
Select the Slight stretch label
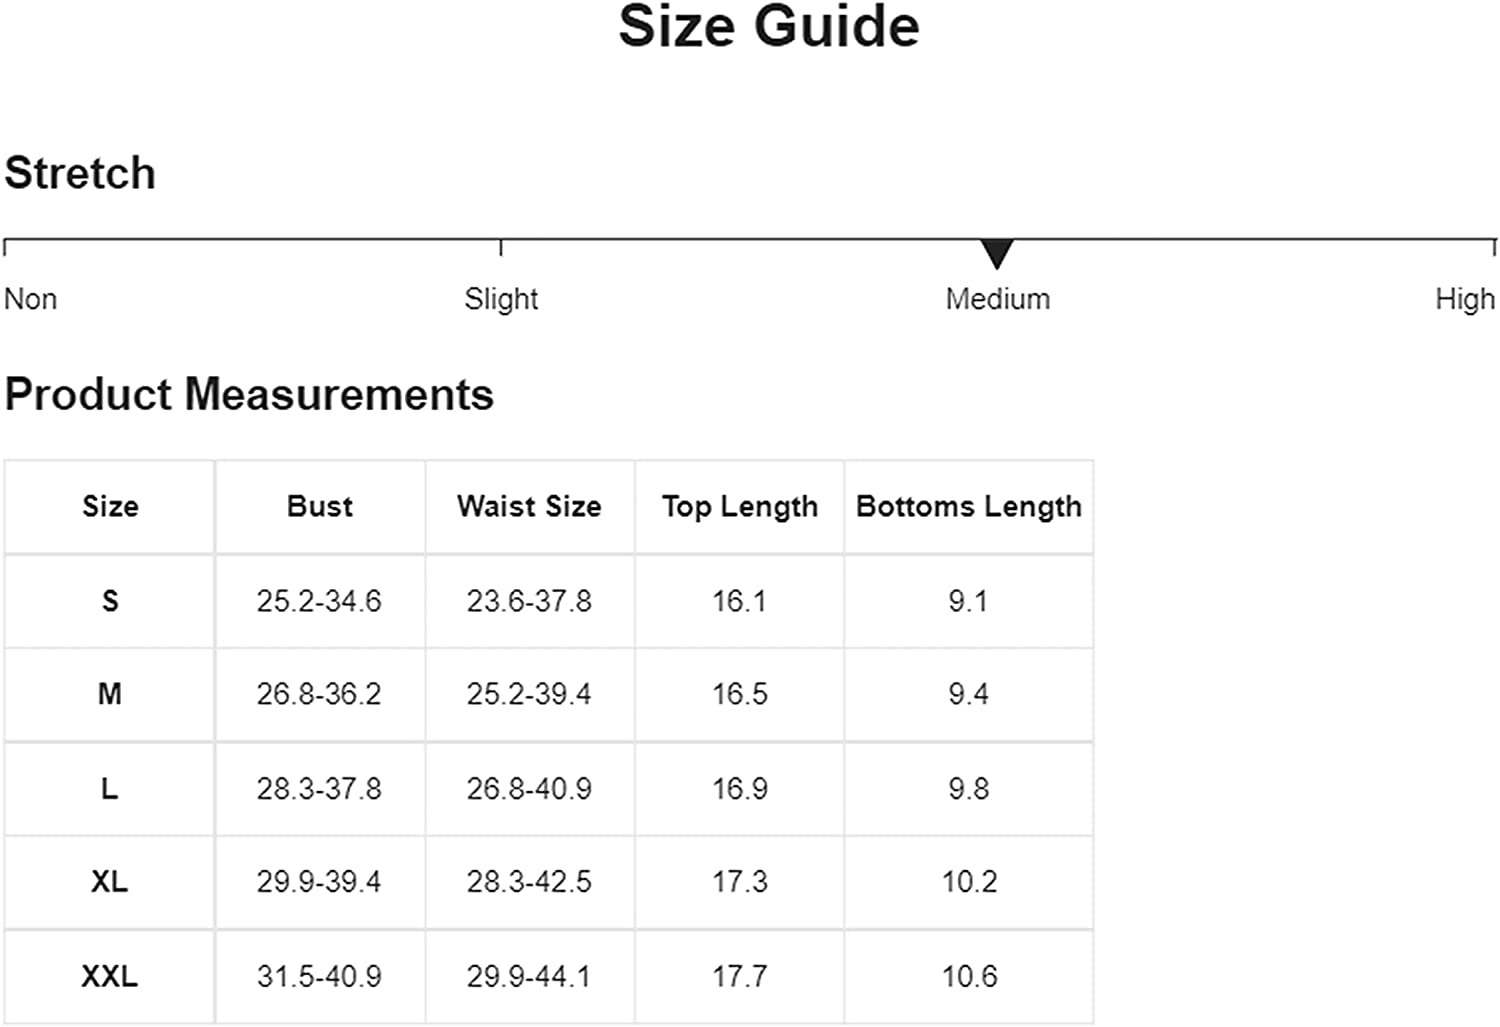pyautogui.click(x=501, y=299)
